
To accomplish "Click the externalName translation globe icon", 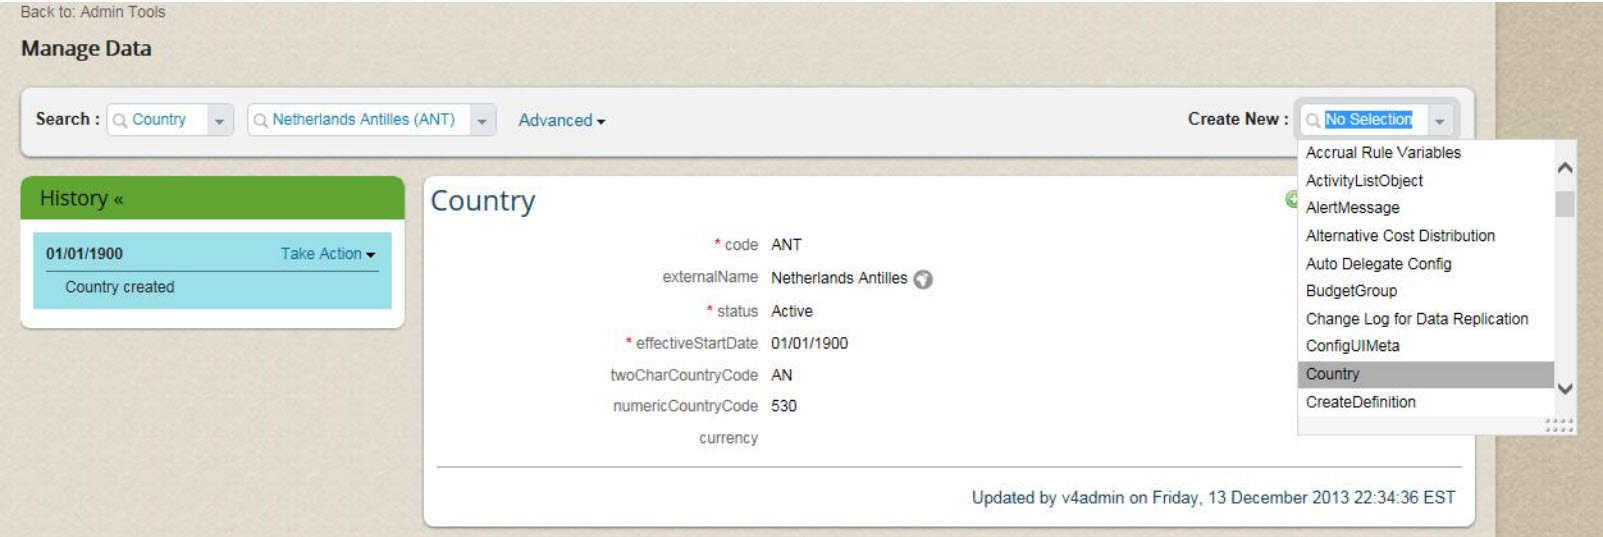I will [x=923, y=279].
